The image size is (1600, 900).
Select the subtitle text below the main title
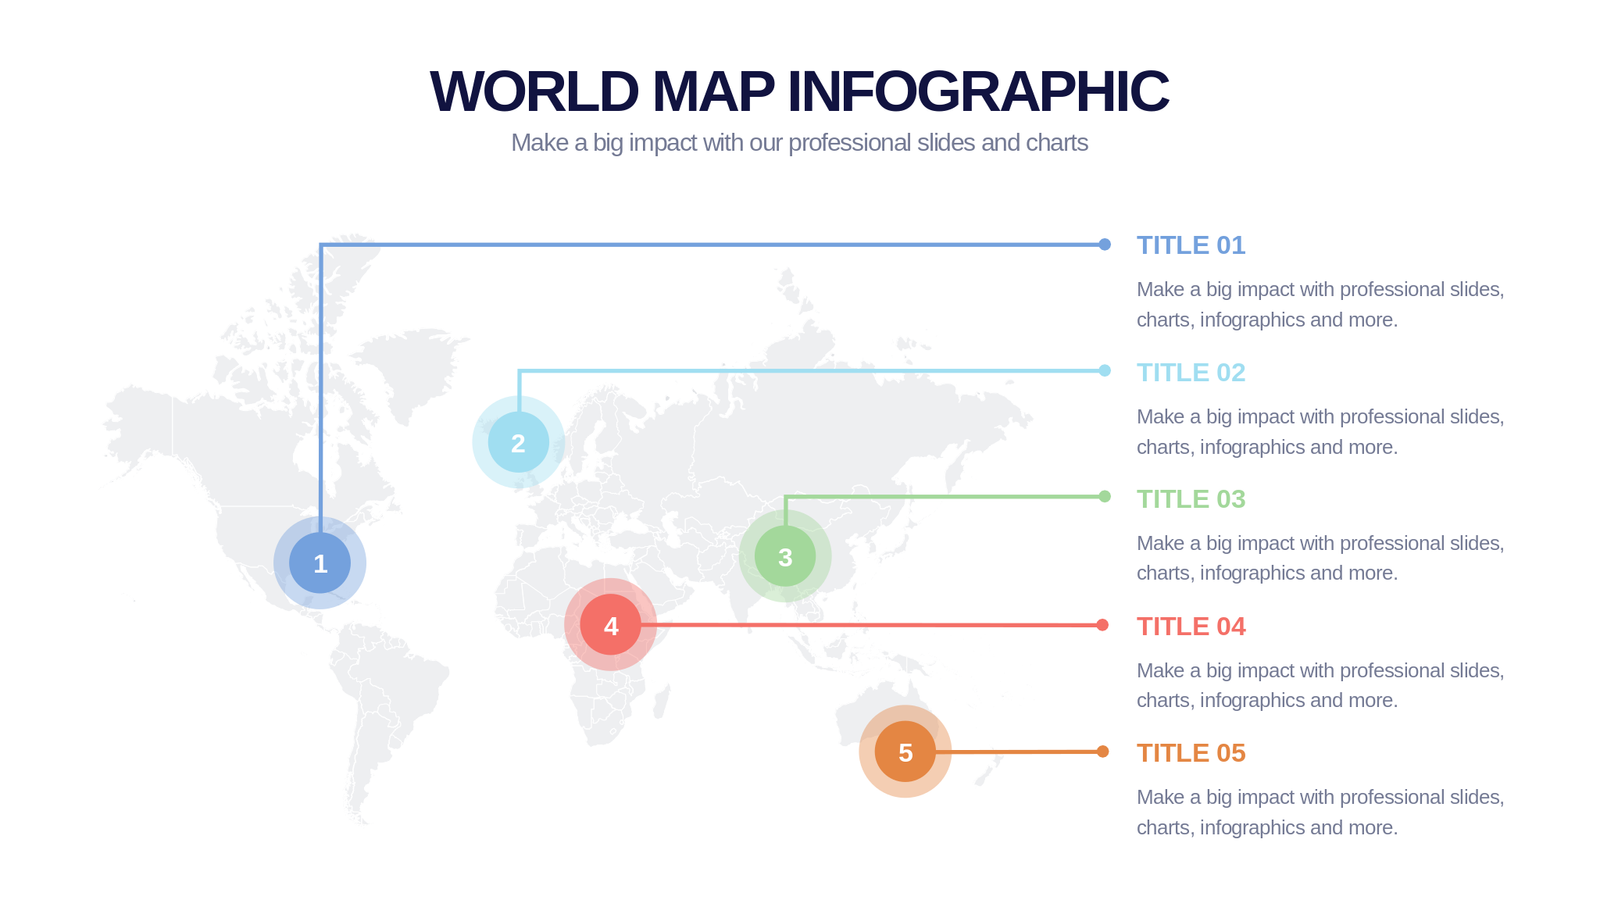(799, 143)
